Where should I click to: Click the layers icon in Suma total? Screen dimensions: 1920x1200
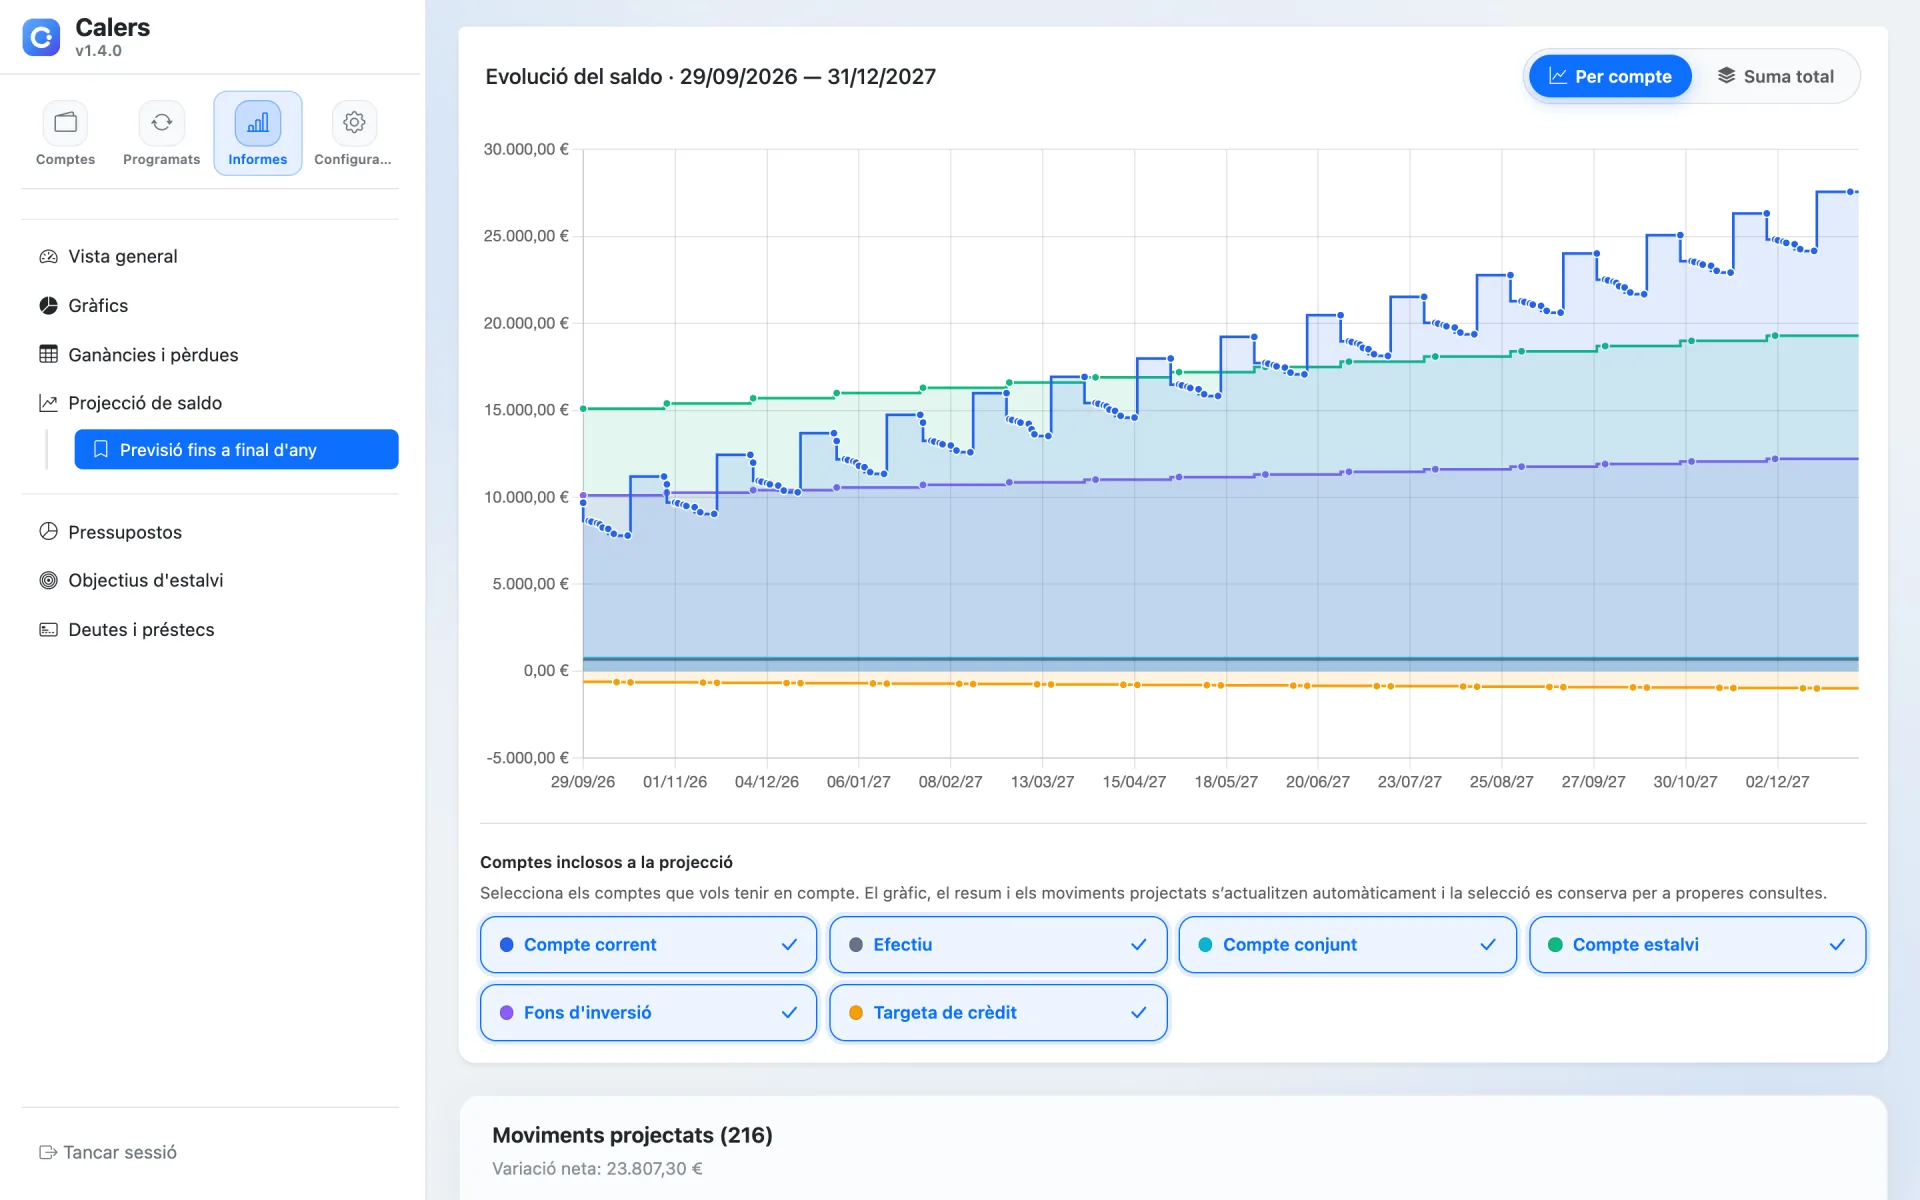click(x=1726, y=75)
